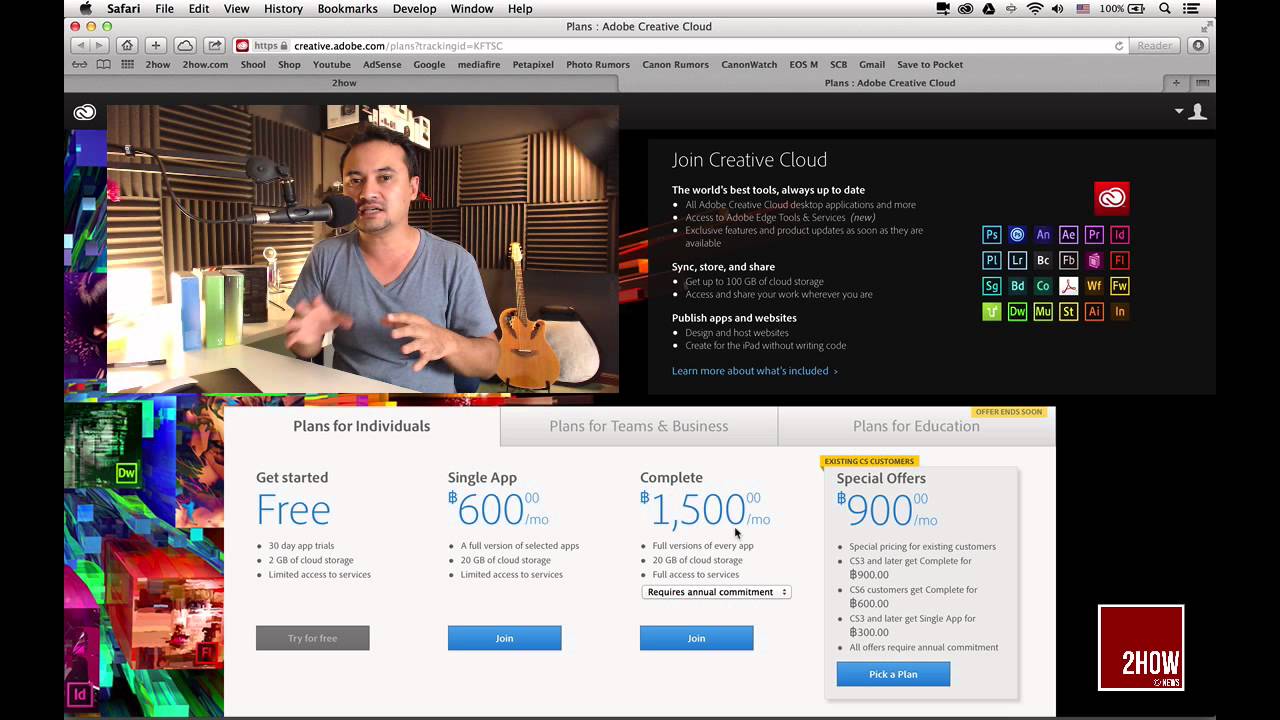Expand account menu arrow beside user icon
This screenshot has width=1280, height=720.
[x=1179, y=112]
